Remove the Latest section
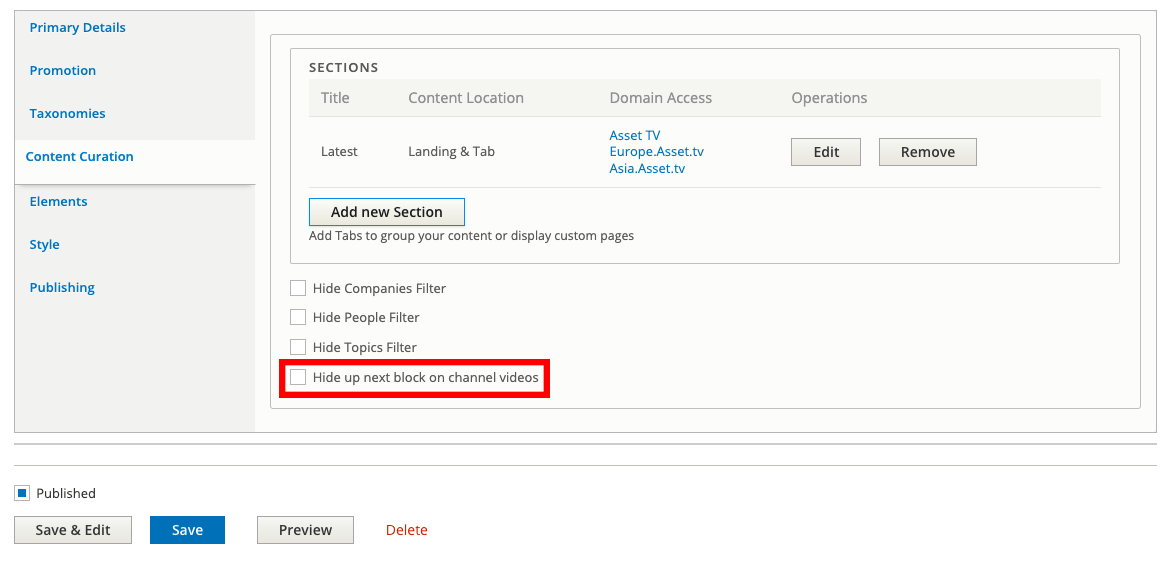Image resolution: width=1173 pixels, height=561 pixels. click(x=928, y=152)
